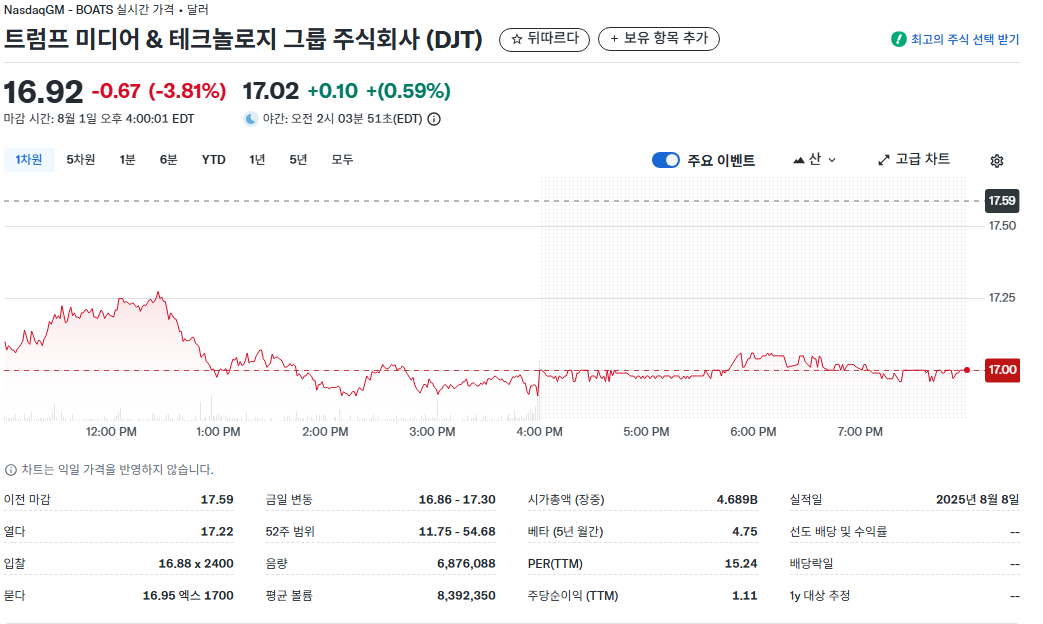The width and height of the screenshot is (1043, 624).
Task: Click the 베타 value 4.75
Action: (744, 532)
